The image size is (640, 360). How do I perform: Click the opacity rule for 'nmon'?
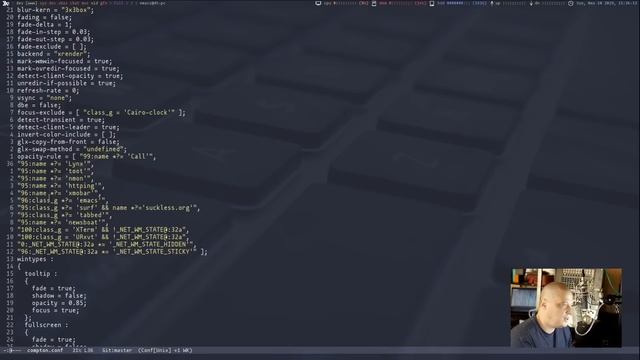click(55, 179)
